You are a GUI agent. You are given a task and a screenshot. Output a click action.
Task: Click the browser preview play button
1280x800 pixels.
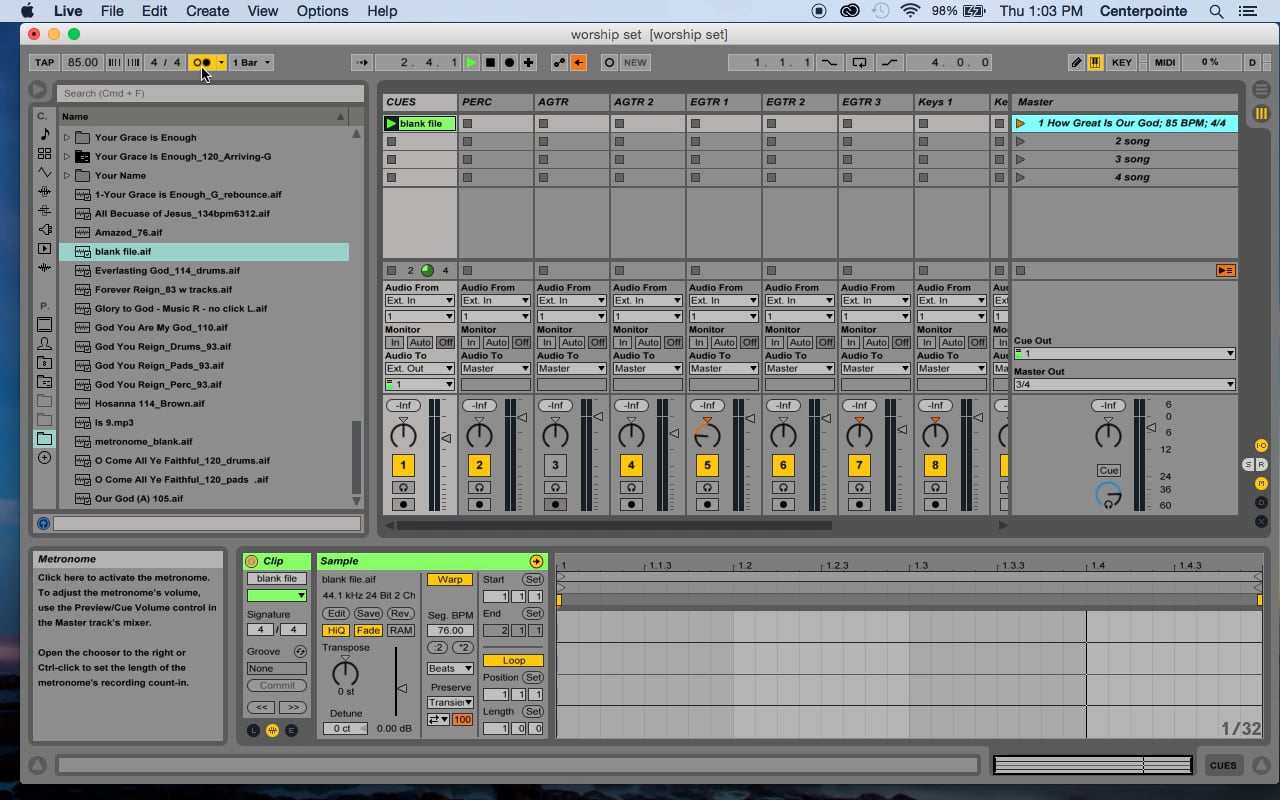pos(38,90)
